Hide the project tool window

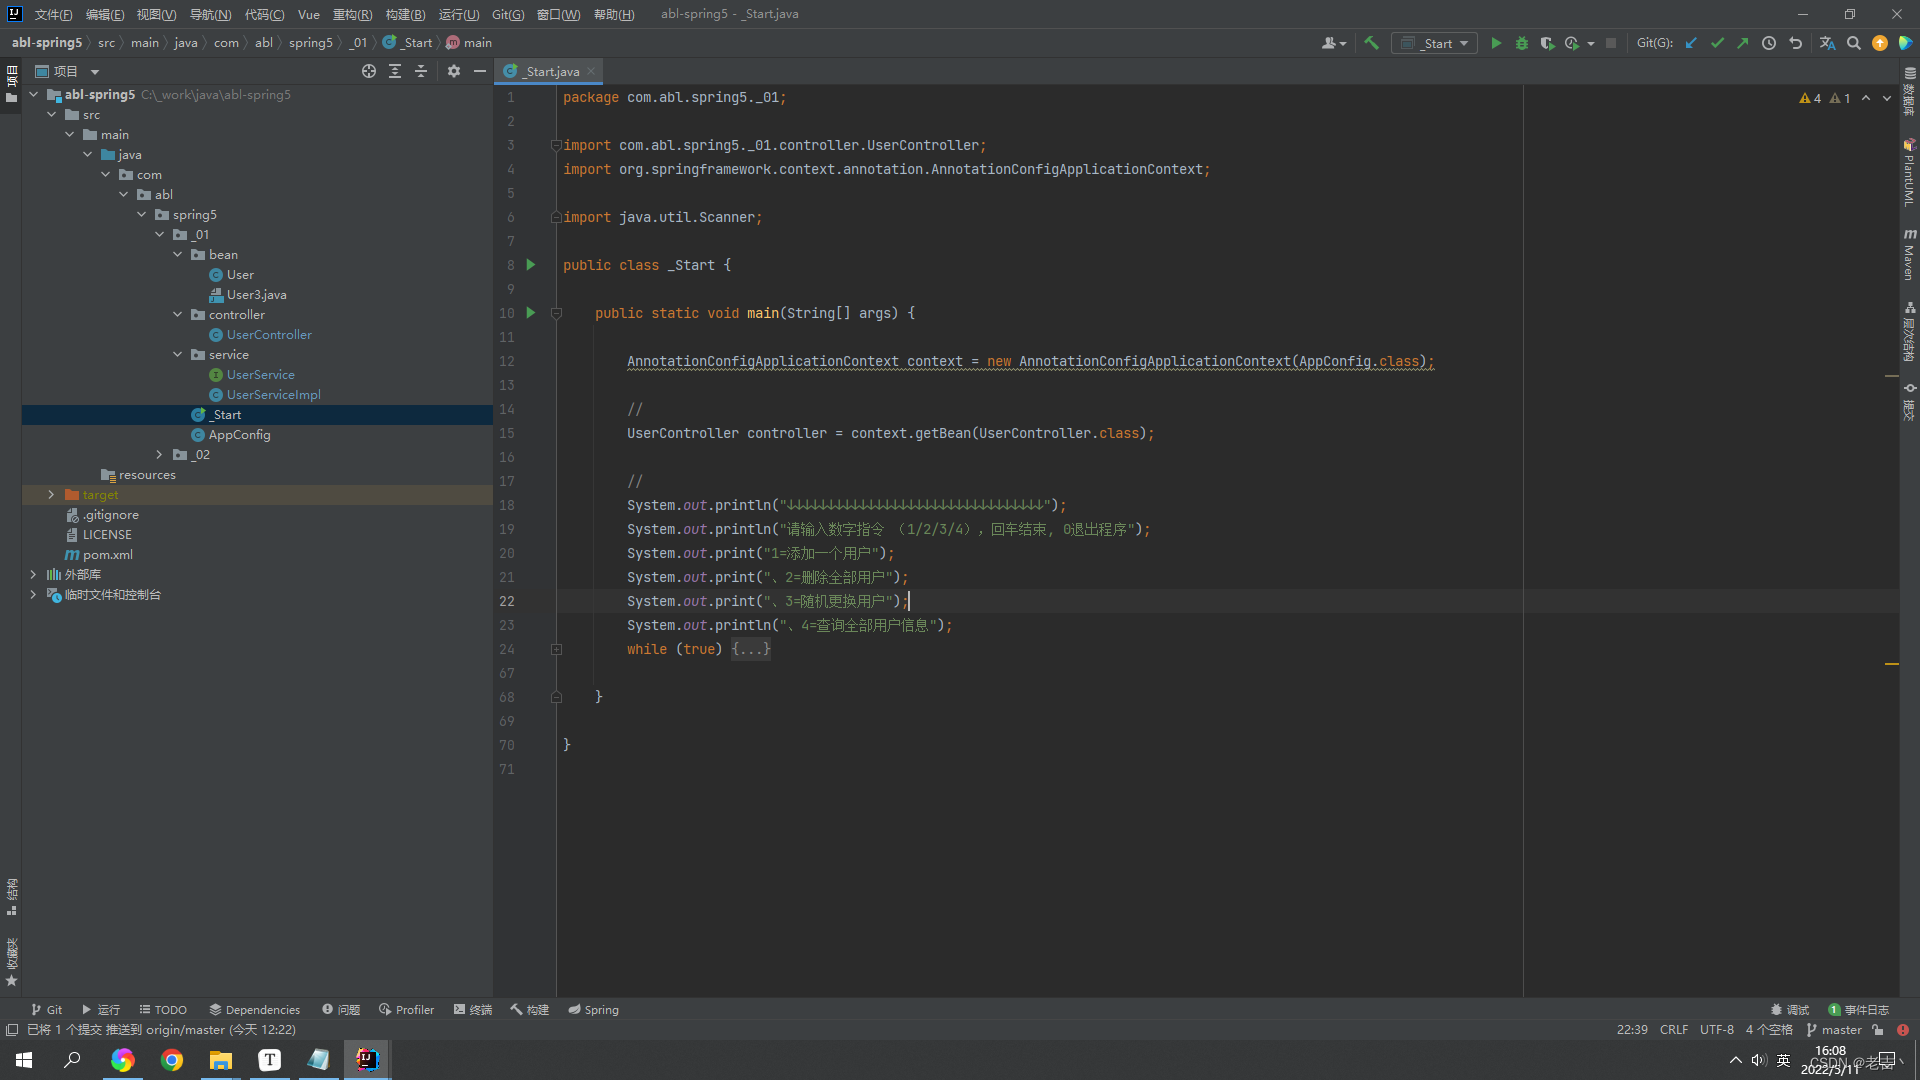click(x=480, y=71)
